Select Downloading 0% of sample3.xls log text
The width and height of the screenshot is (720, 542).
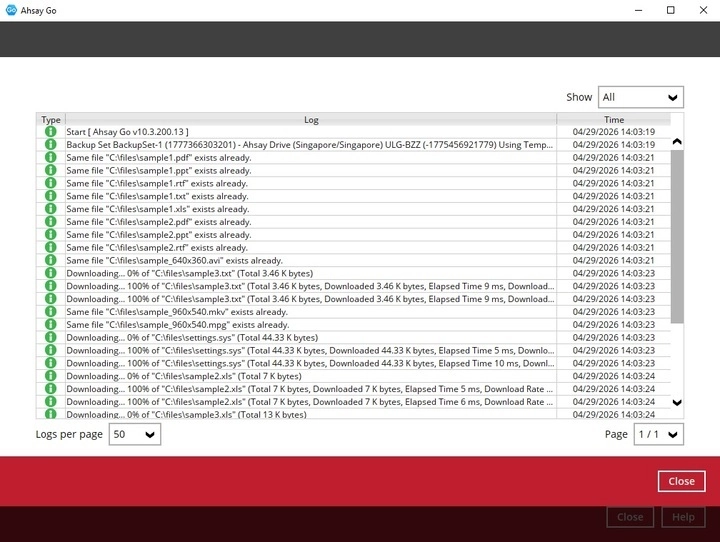coord(186,414)
